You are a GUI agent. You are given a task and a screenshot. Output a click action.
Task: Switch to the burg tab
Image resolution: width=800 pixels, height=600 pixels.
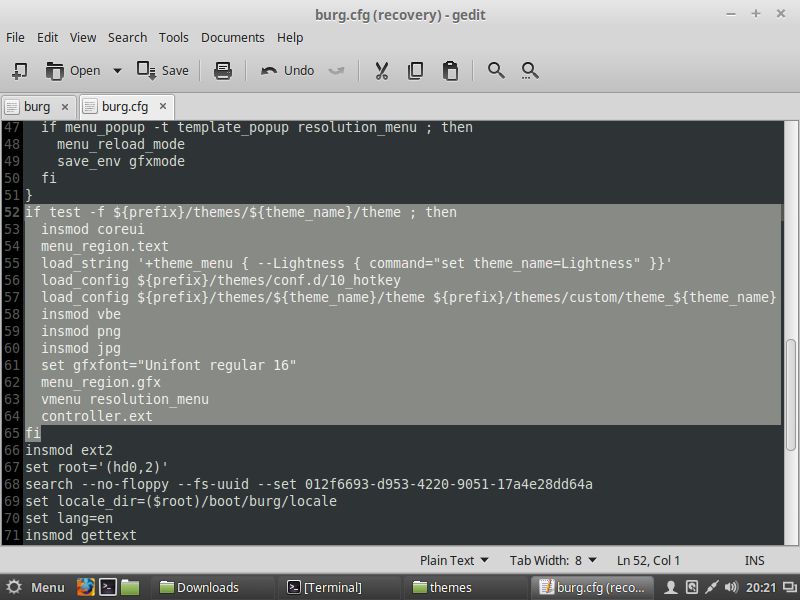coord(37,107)
